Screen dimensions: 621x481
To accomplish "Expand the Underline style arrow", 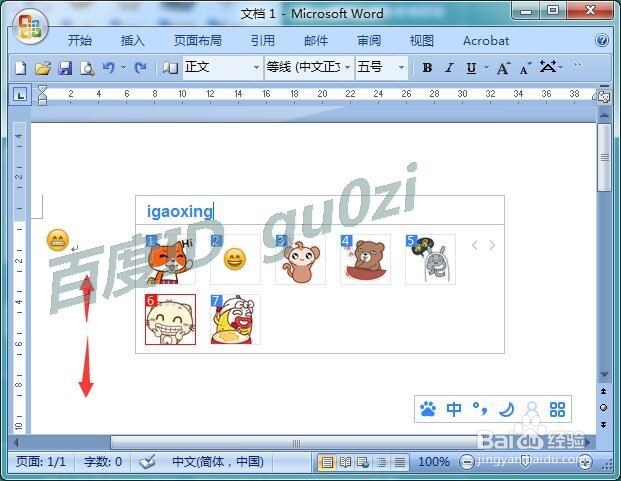I will pos(486,68).
